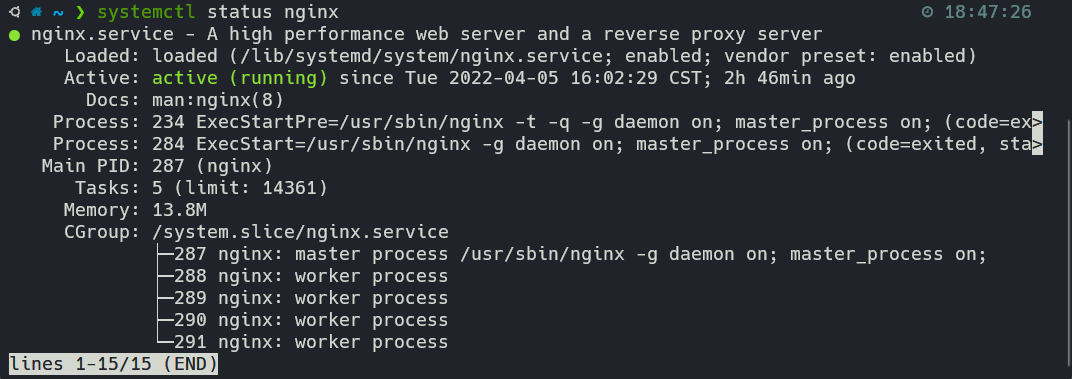Click the home icon in the prompt

[x=36, y=12]
